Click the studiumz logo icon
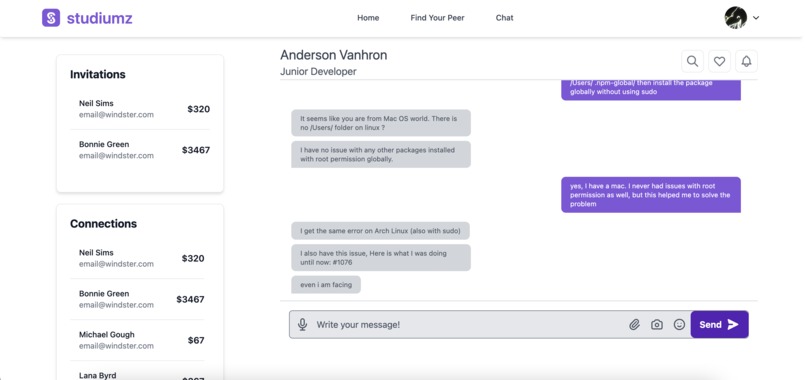 tap(51, 18)
